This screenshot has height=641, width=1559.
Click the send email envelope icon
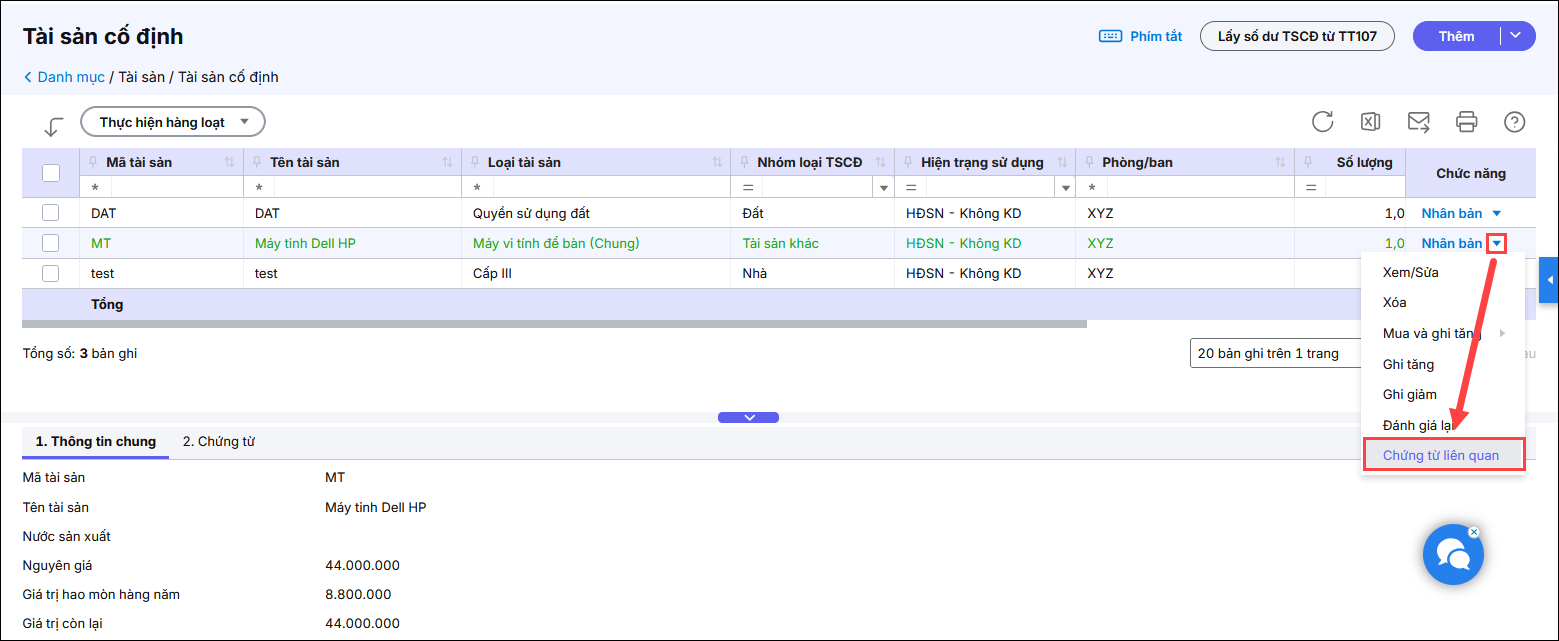click(x=1418, y=122)
